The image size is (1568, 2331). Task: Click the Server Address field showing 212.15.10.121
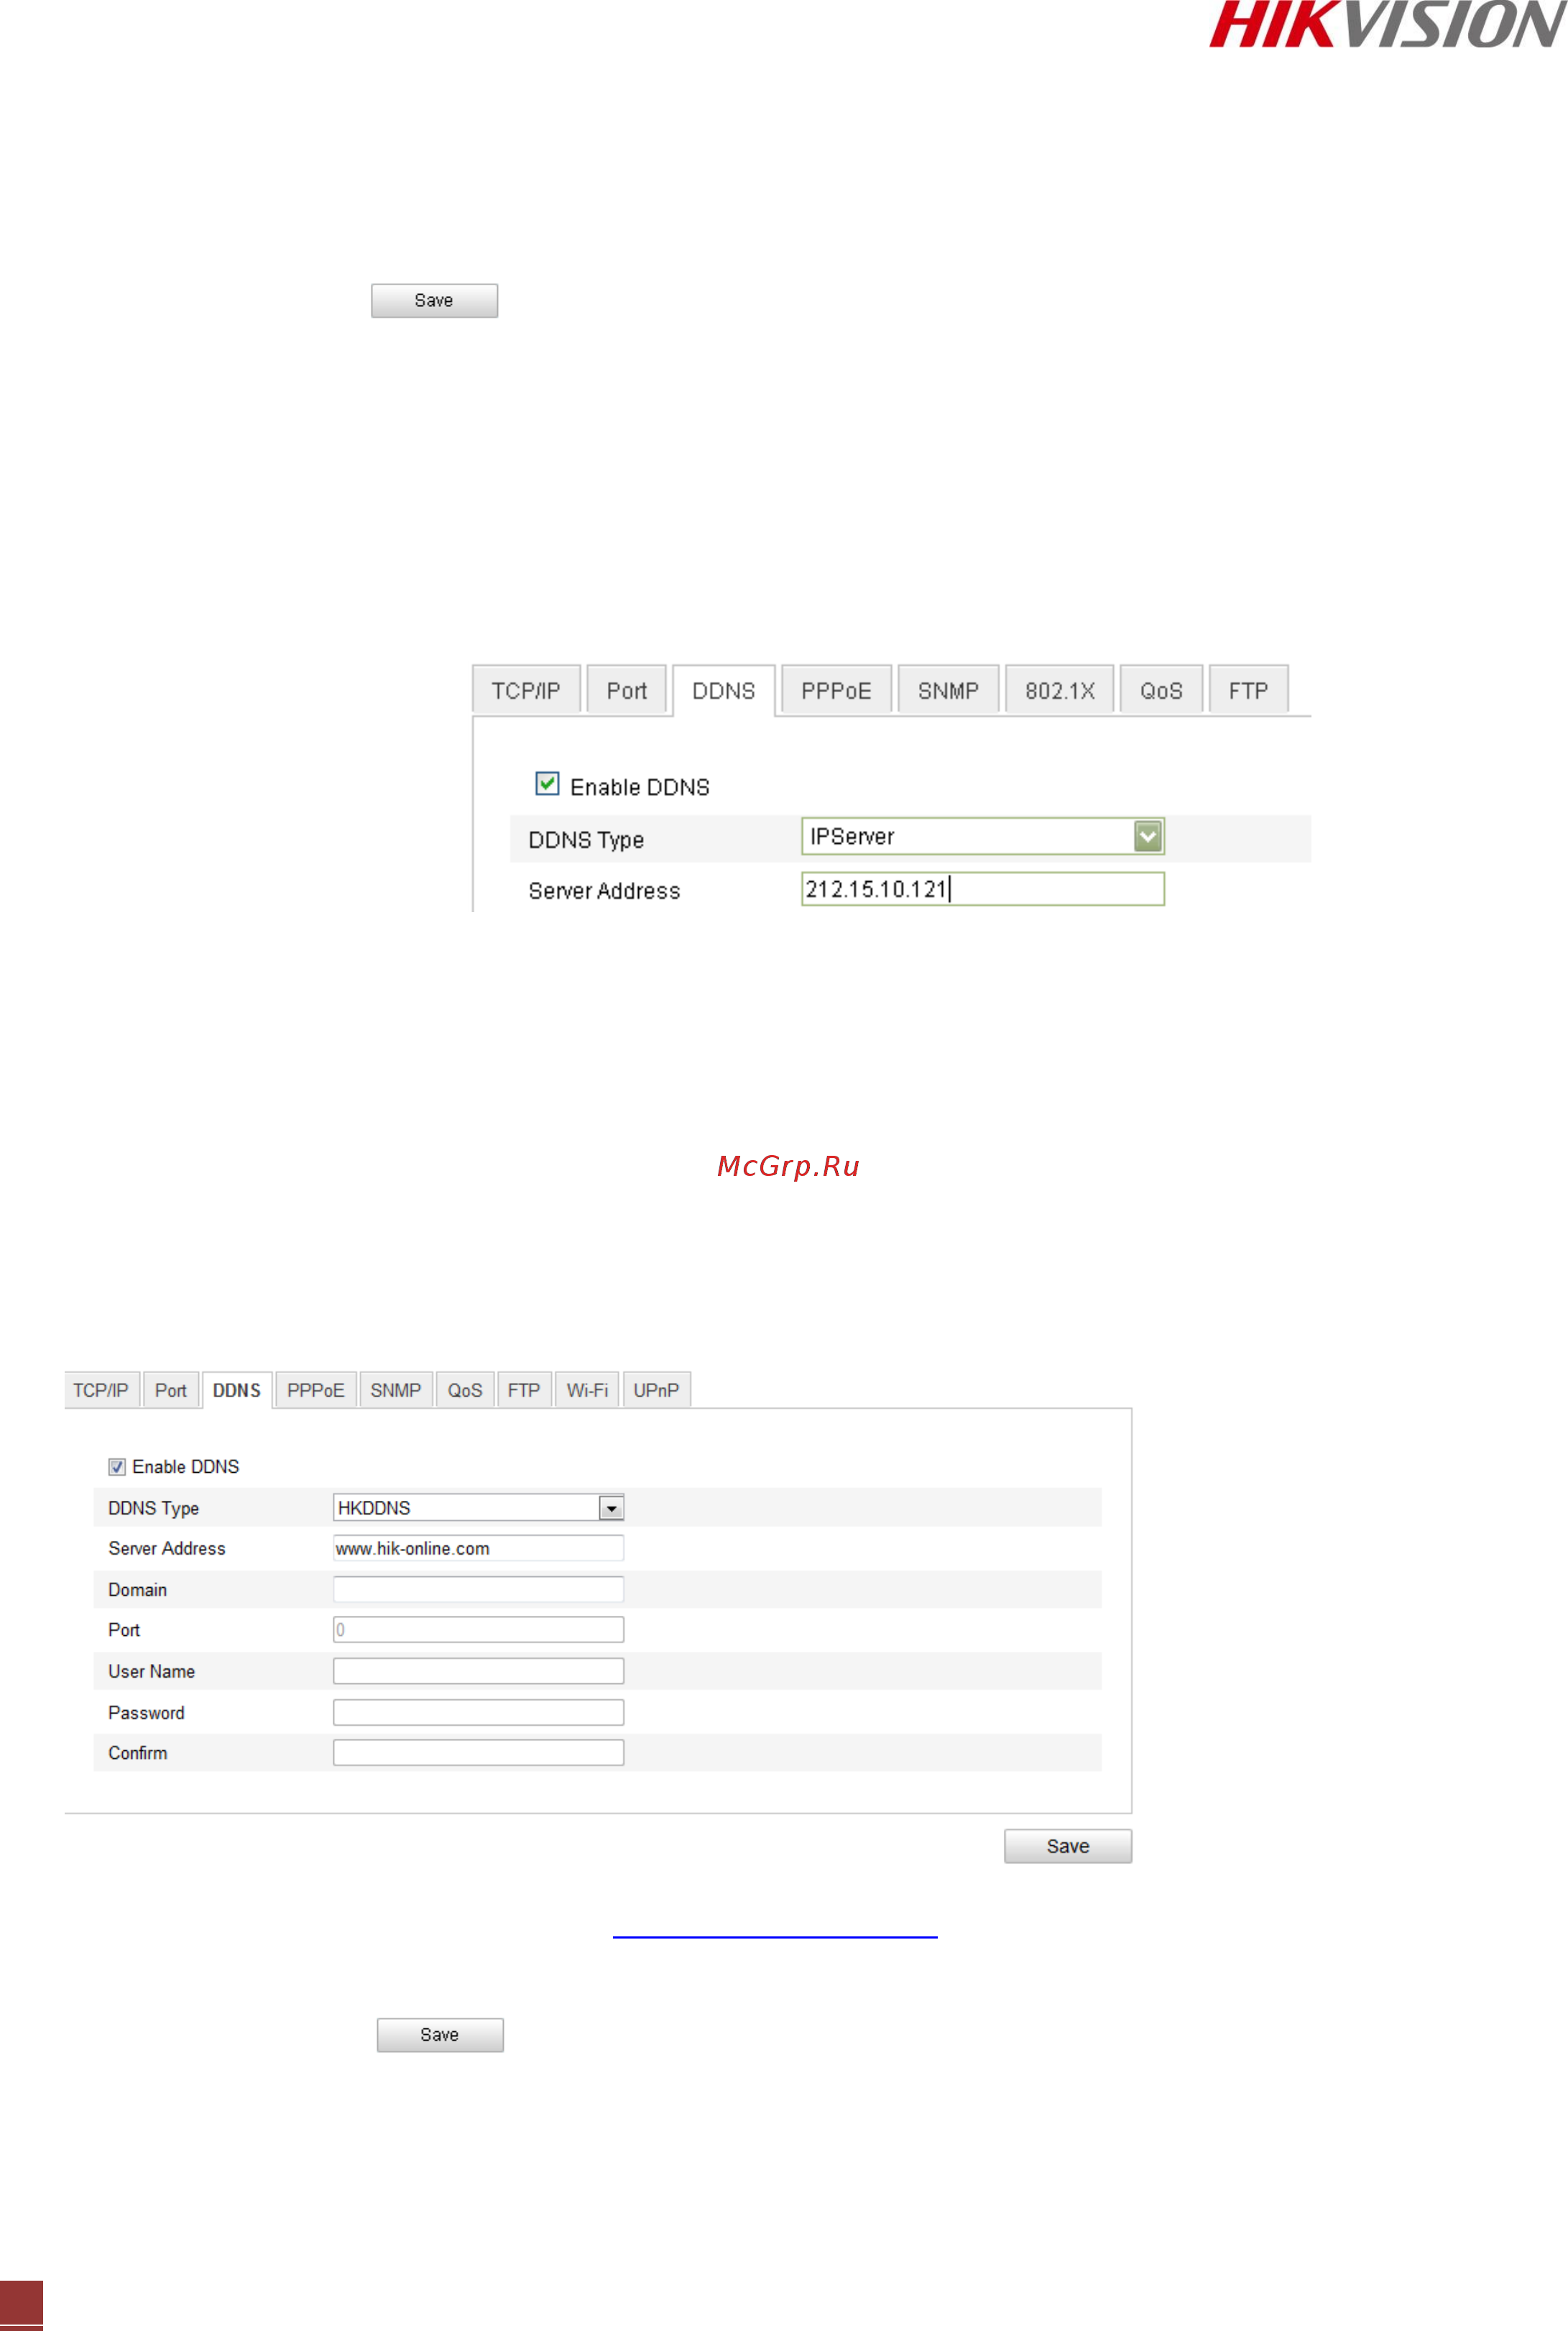pyautogui.click(x=982, y=889)
